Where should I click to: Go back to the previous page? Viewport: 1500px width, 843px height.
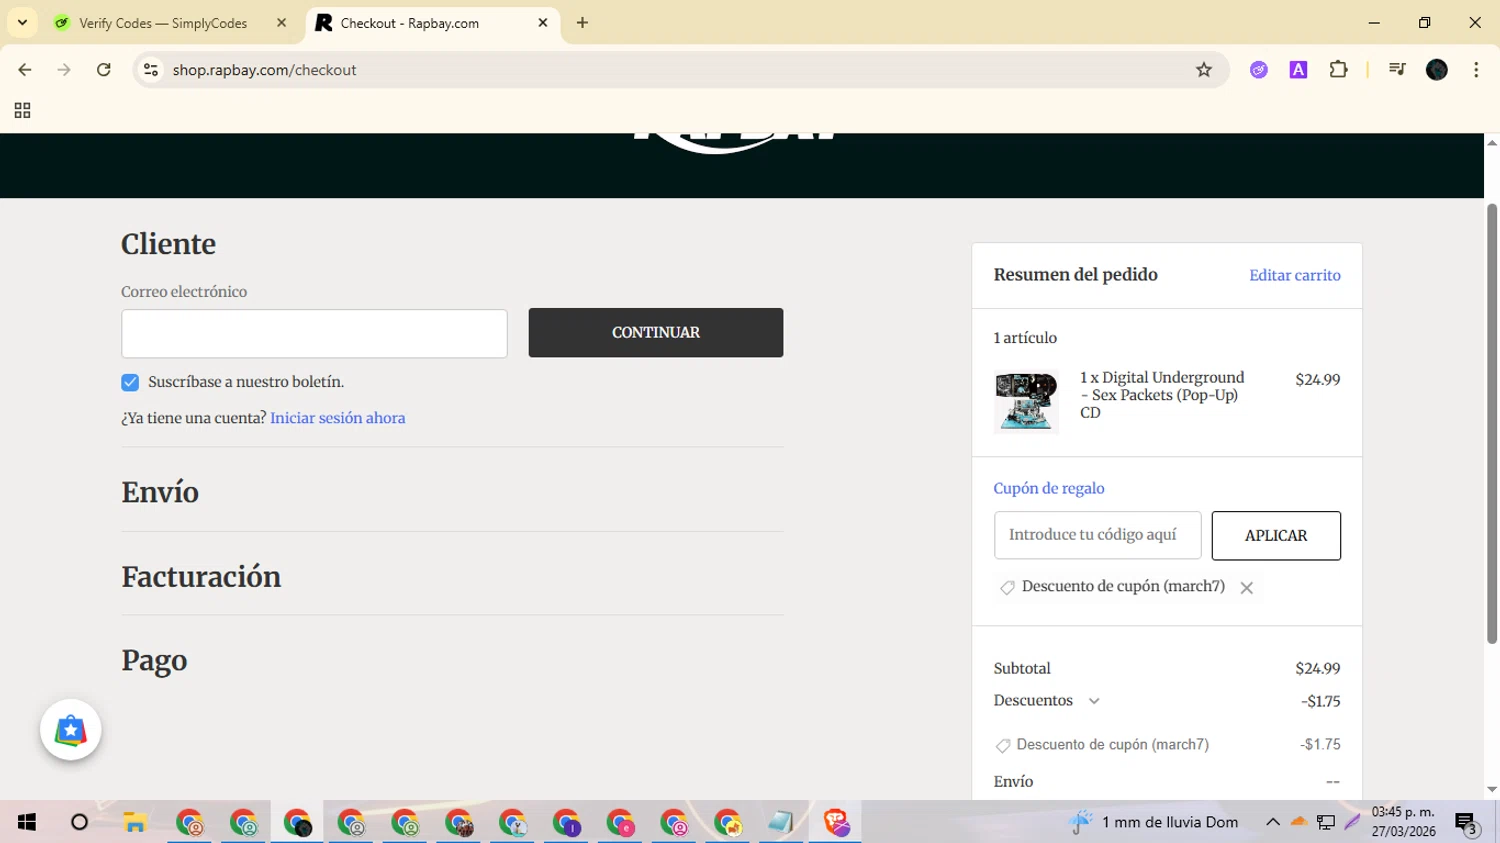[25, 70]
